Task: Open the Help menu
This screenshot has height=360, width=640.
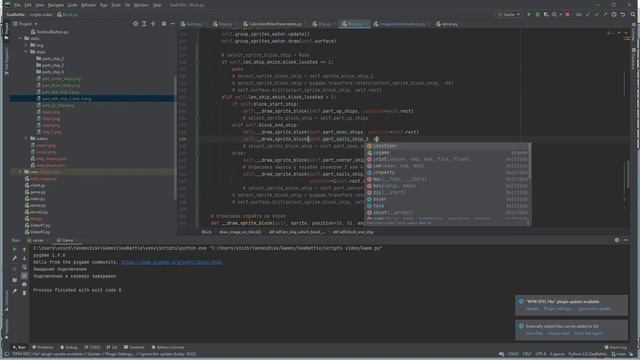Action: click(x=157, y=5)
